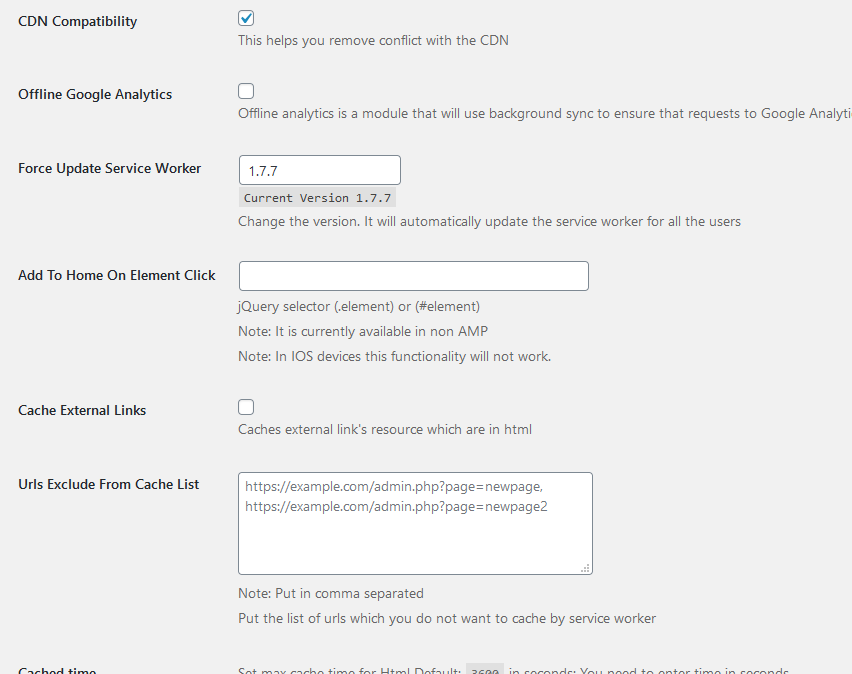Enable the Offline Google Analytics checkbox
This screenshot has height=674, width=852.
[246, 91]
